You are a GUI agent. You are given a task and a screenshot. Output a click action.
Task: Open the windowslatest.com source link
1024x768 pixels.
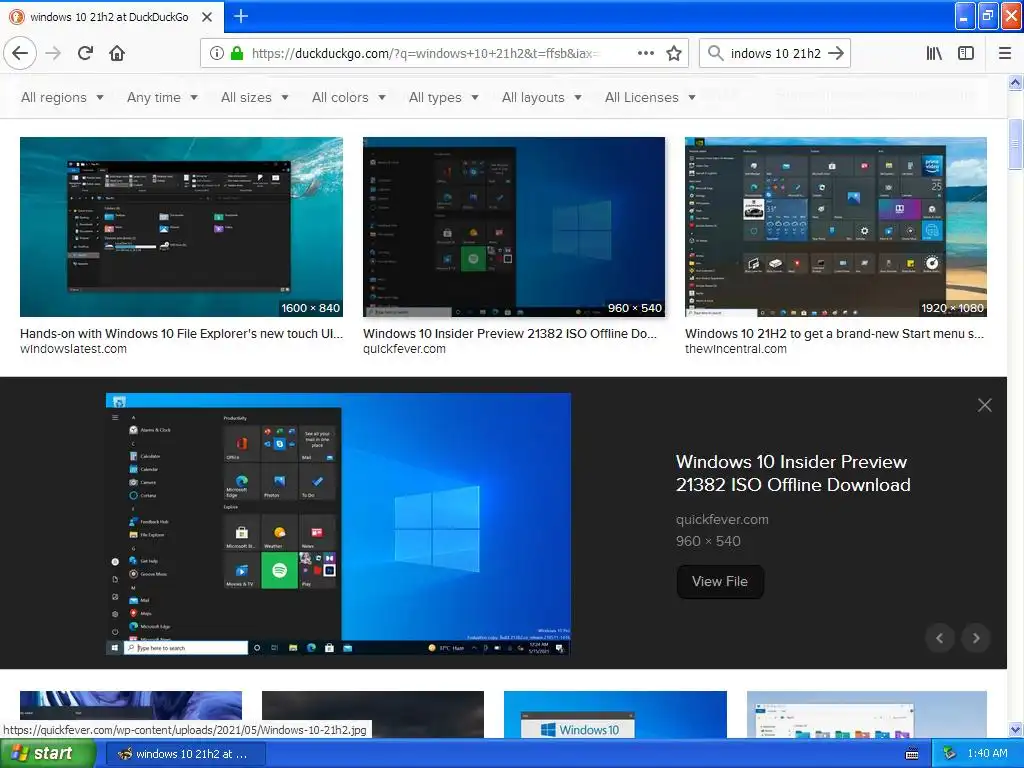coord(73,349)
